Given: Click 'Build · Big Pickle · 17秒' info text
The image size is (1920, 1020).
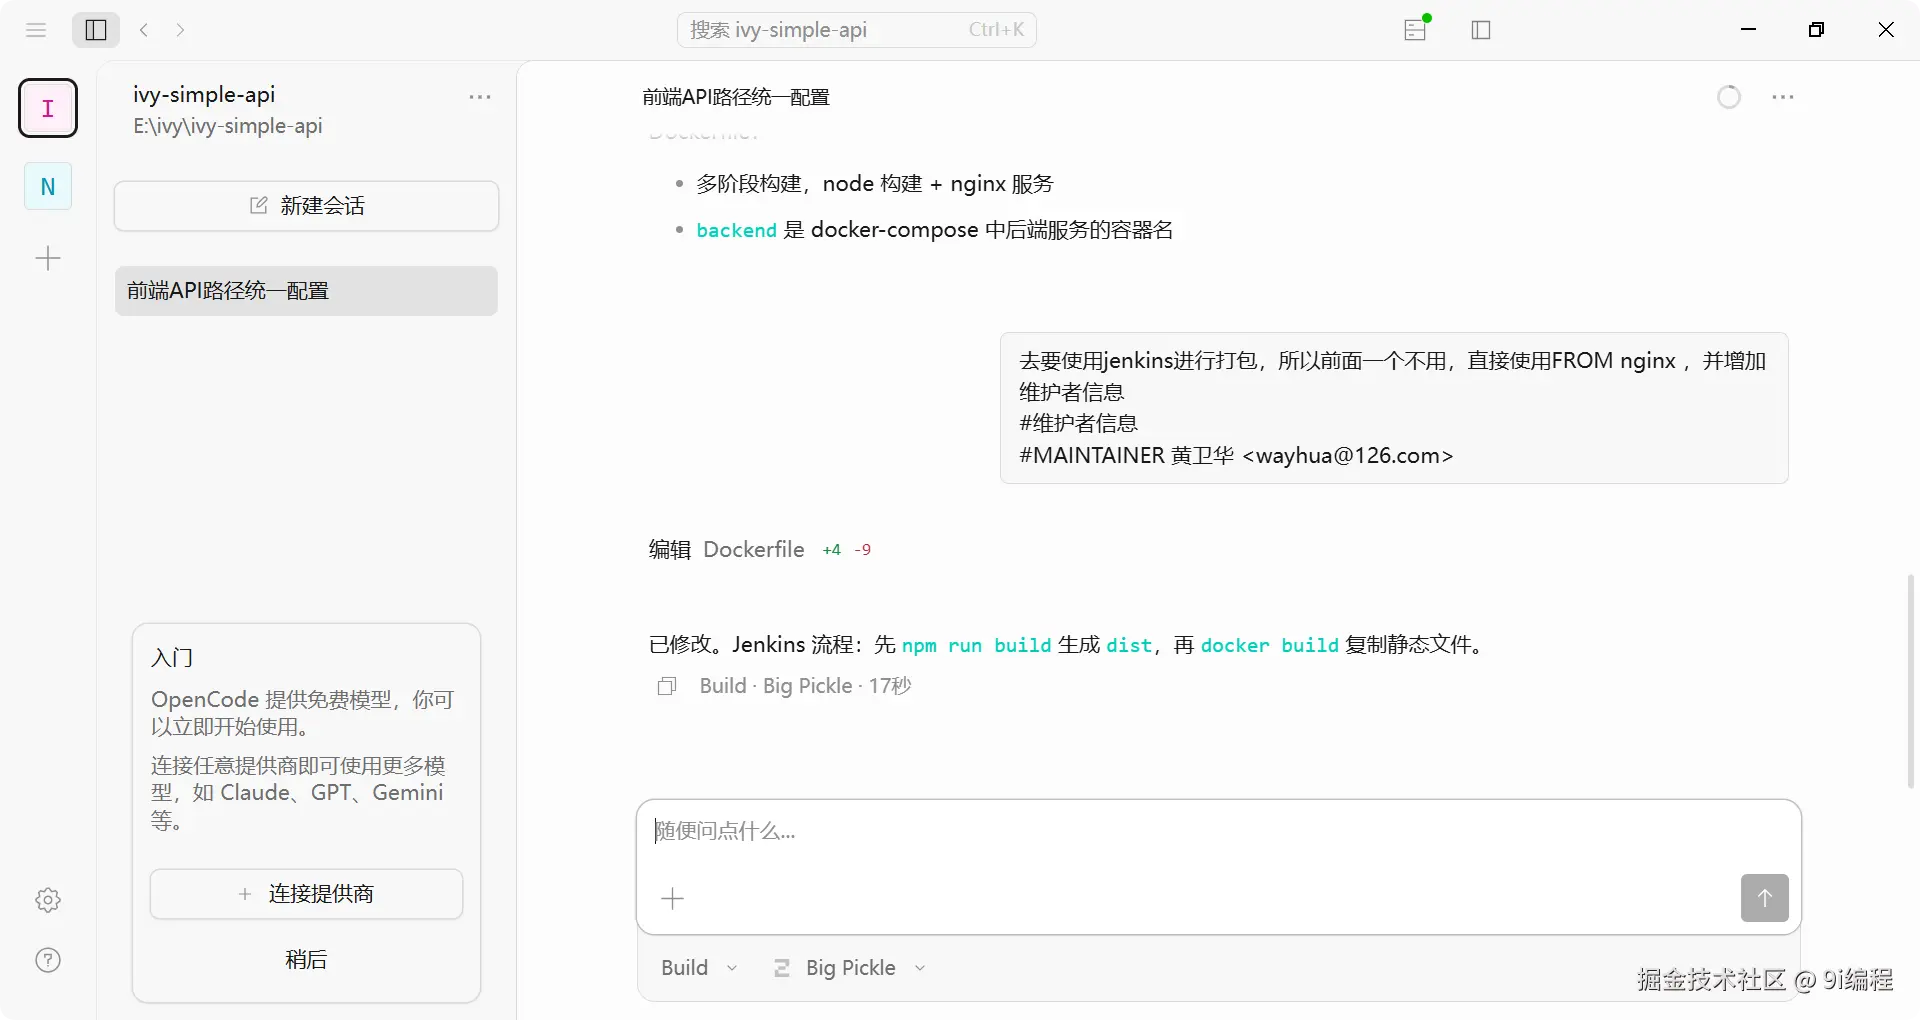Looking at the screenshot, I should 805,686.
